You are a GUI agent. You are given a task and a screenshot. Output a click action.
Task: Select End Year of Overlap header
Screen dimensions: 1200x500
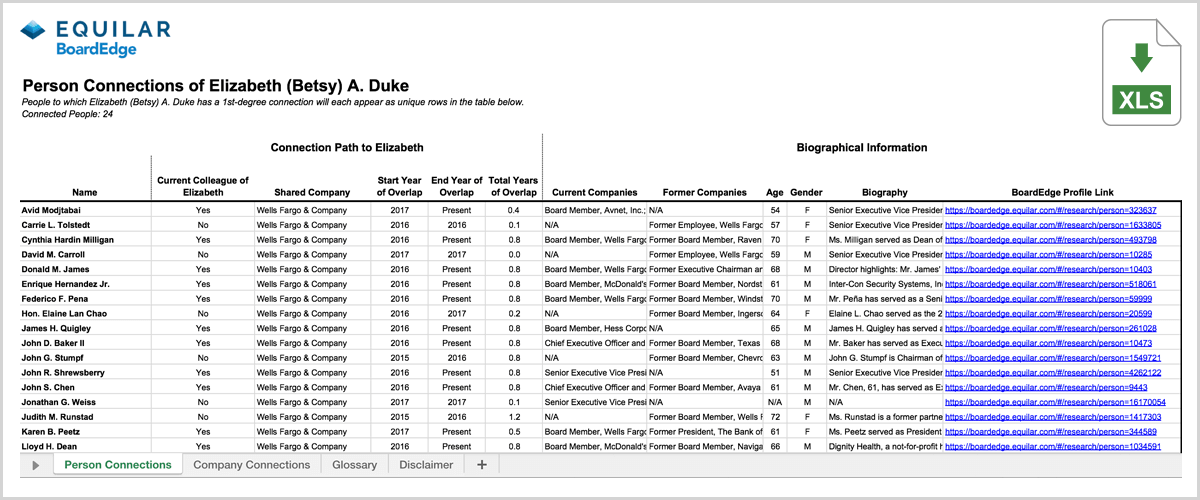(x=457, y=186)
